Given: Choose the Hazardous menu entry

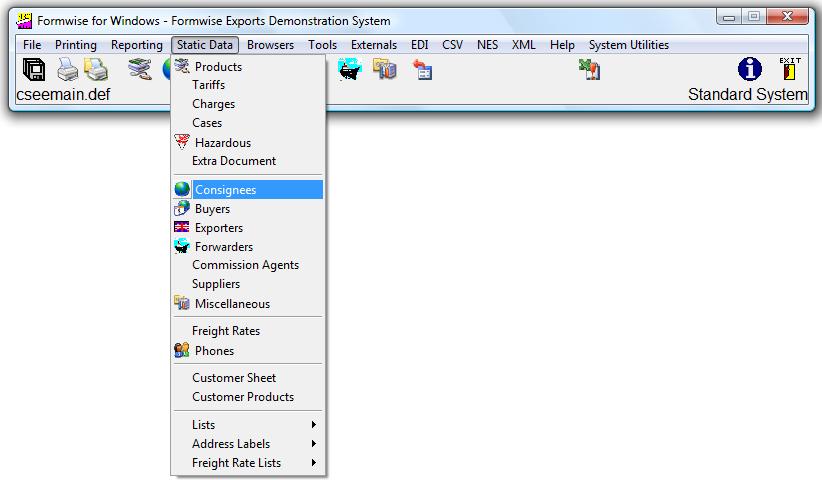Looking at the screenshot, I should 223,143.
